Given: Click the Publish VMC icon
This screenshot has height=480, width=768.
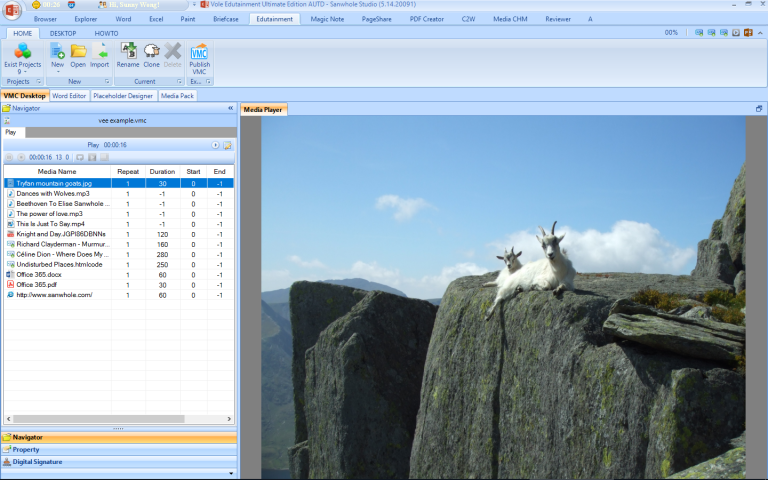Looking at the screenshot, I should 199,51.
